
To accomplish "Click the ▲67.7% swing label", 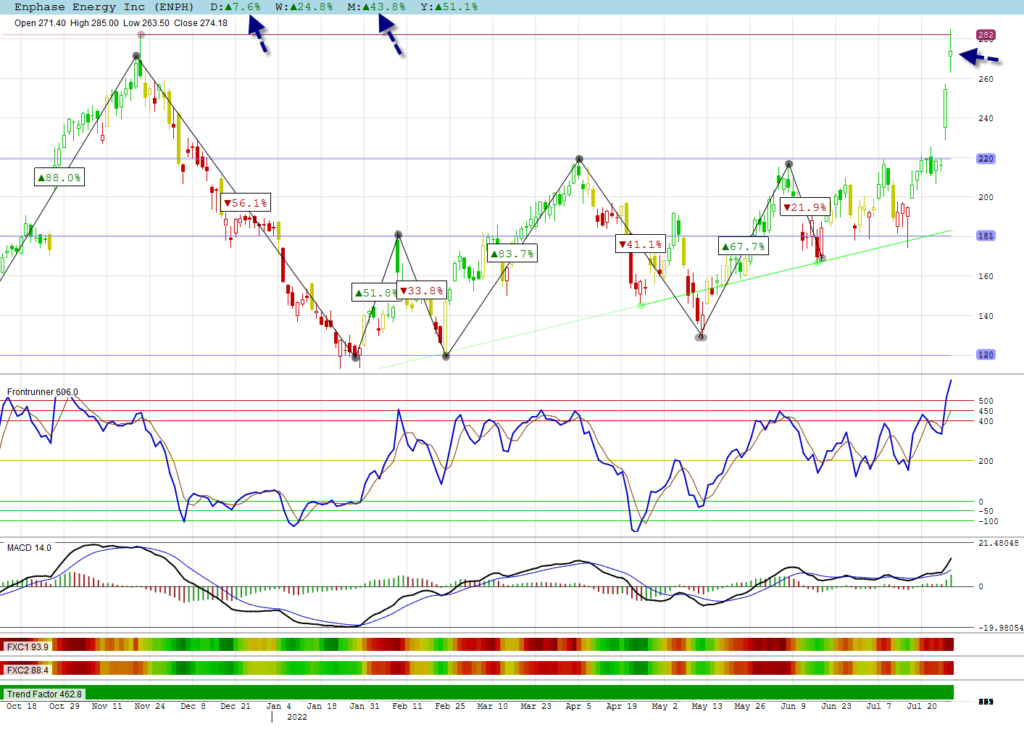I will tap(743, 246).
